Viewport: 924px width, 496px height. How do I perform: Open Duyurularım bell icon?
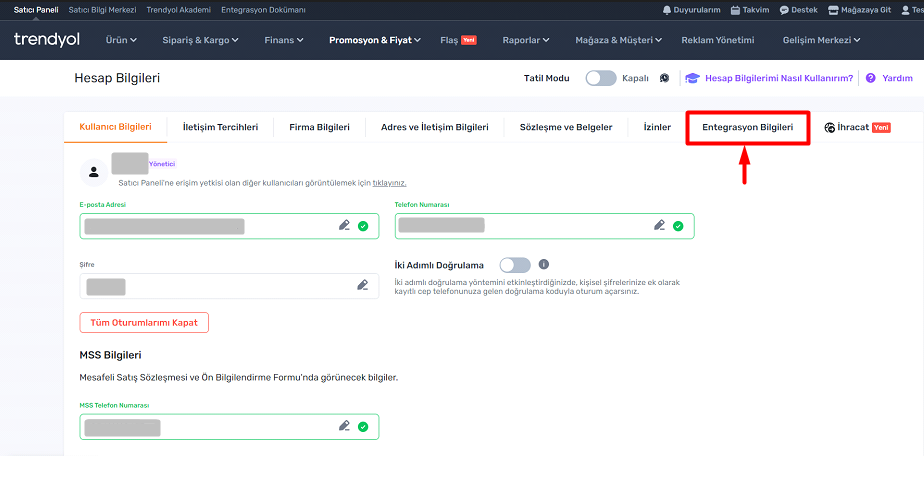tap(666, 10)
